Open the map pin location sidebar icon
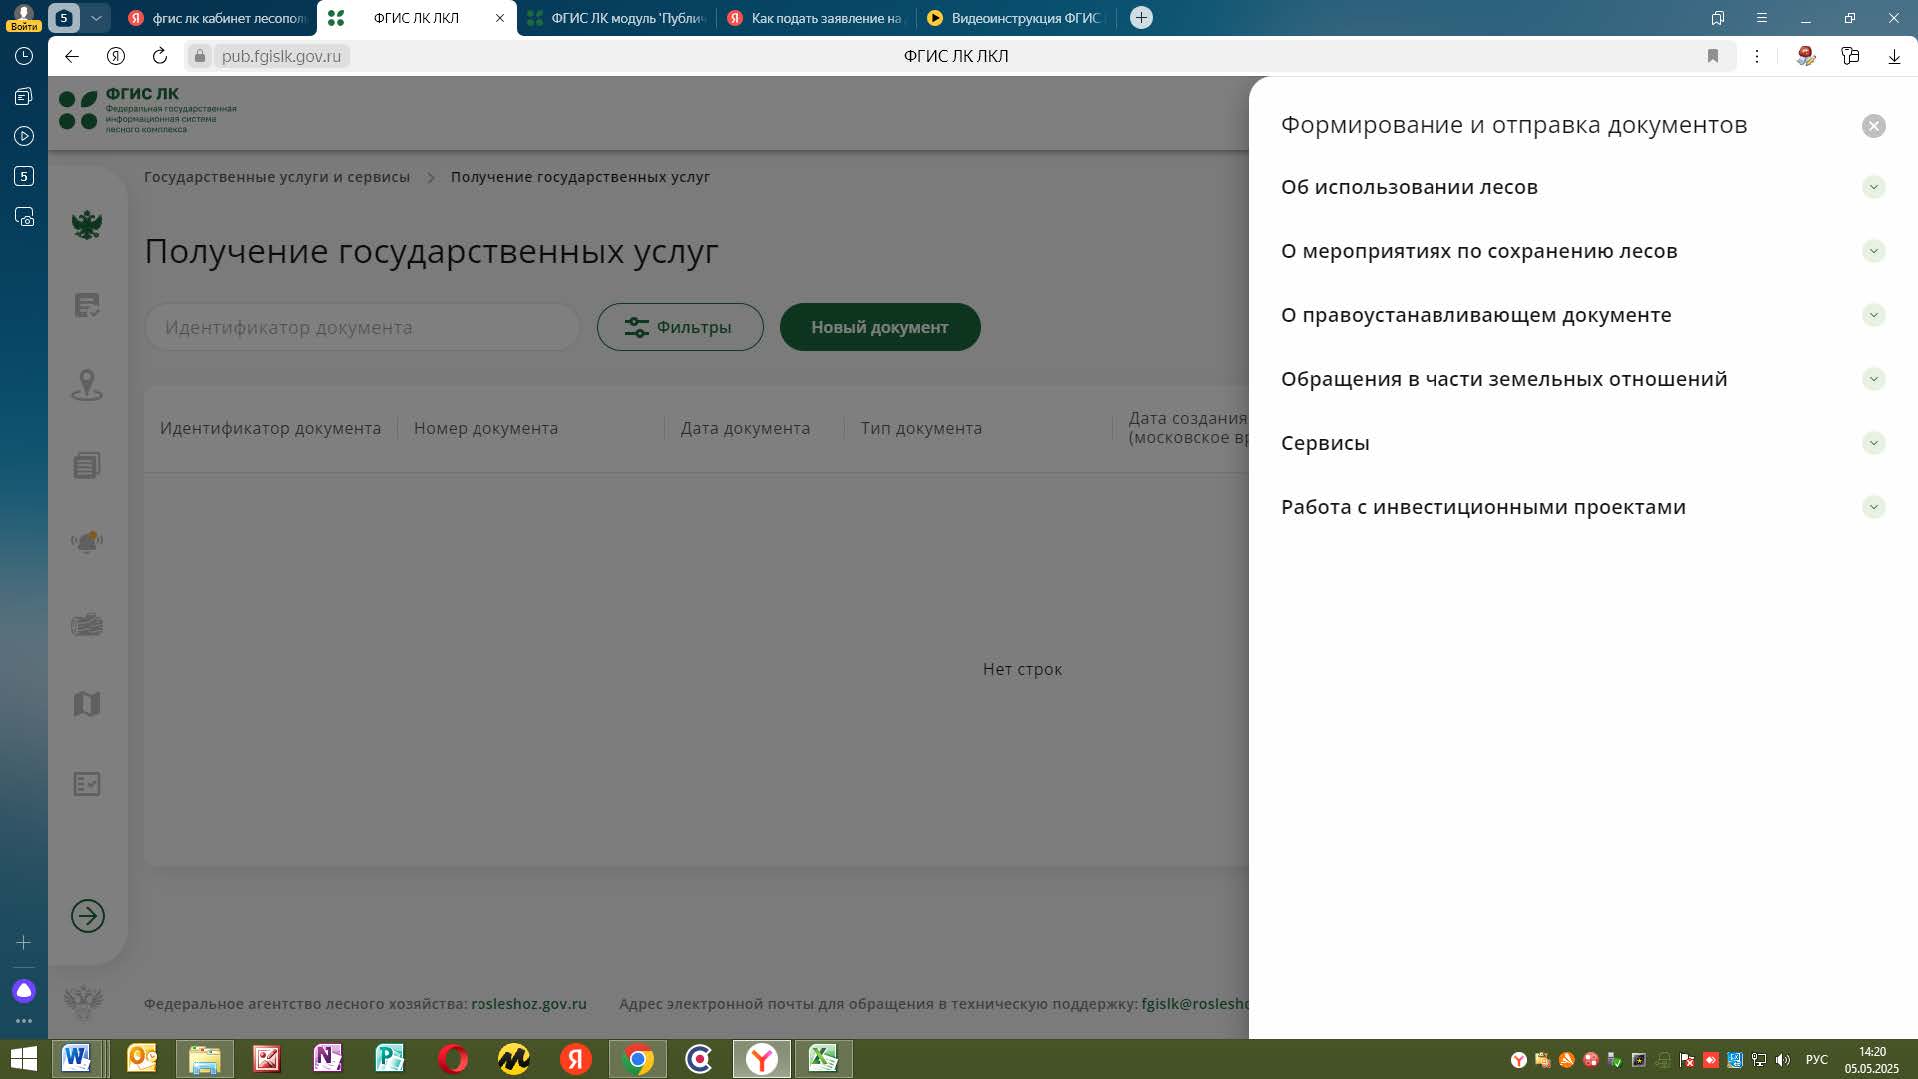 click(x=87, y=385)
